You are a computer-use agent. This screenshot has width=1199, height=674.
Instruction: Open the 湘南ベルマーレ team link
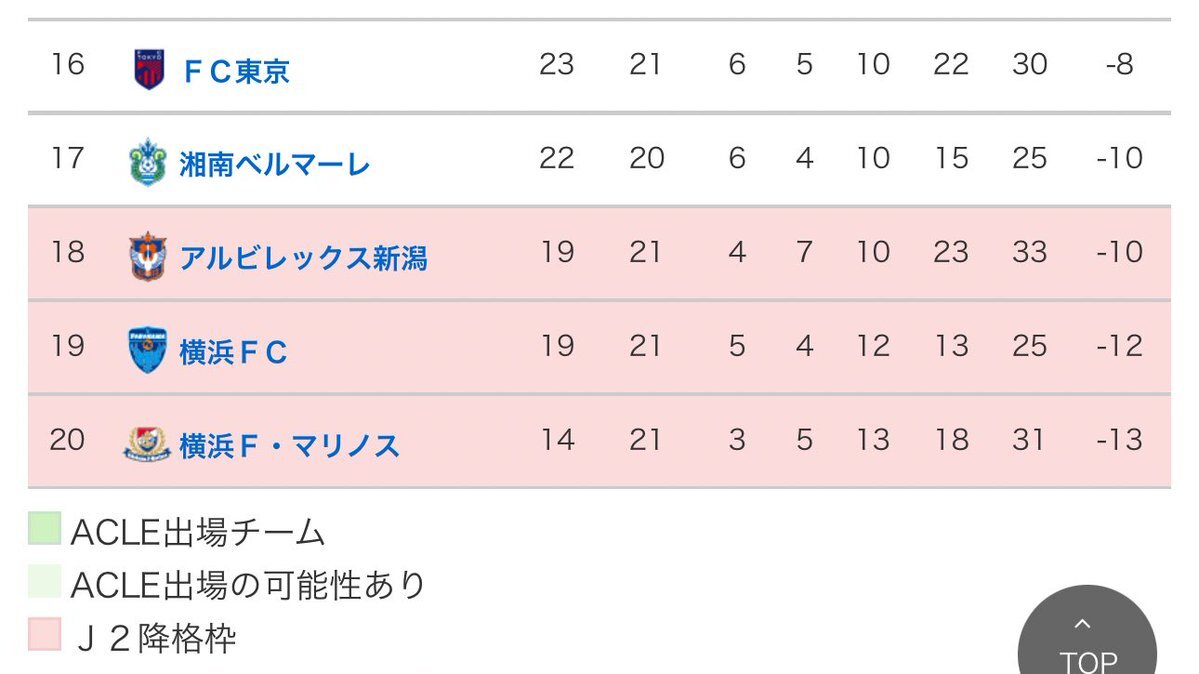coord(275,164)
